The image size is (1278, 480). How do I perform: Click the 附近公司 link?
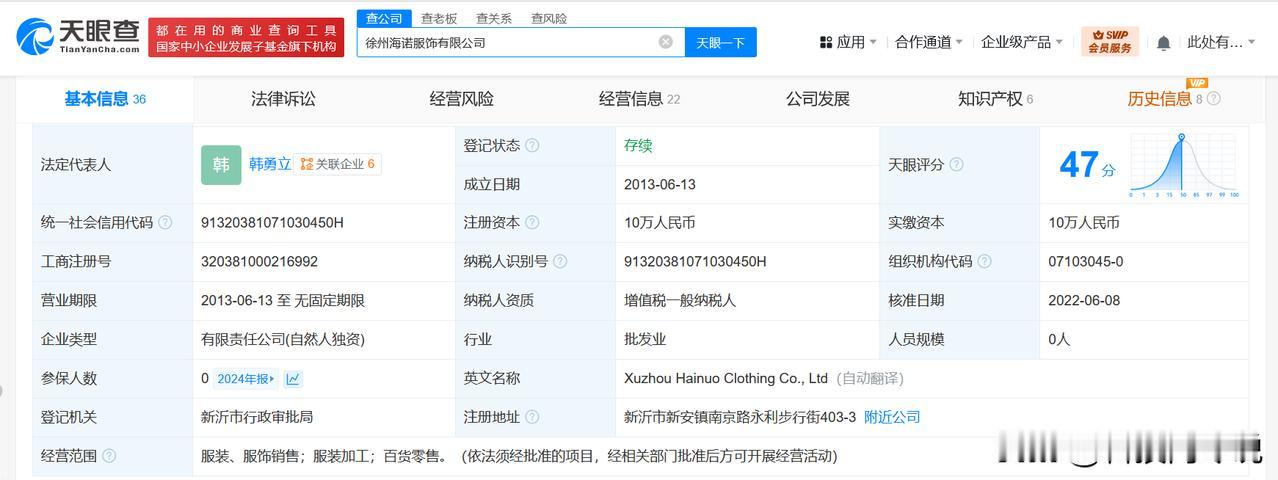point(892,417)
